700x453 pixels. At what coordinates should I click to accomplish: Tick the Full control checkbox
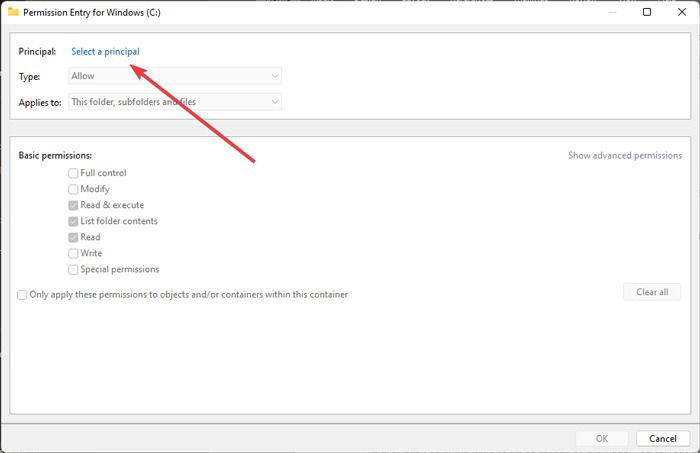click(73, 173)
